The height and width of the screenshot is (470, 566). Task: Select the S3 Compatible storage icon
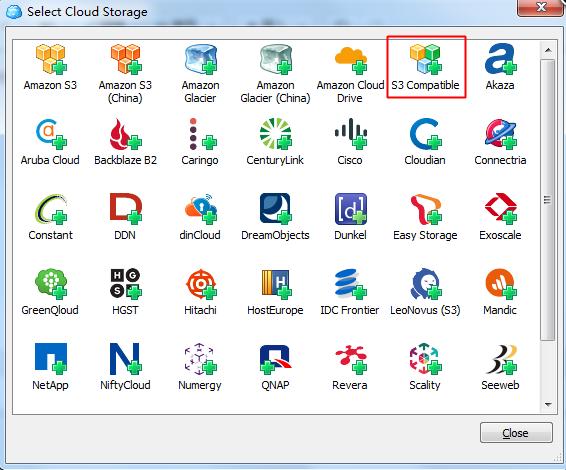(x=426, y=59)
